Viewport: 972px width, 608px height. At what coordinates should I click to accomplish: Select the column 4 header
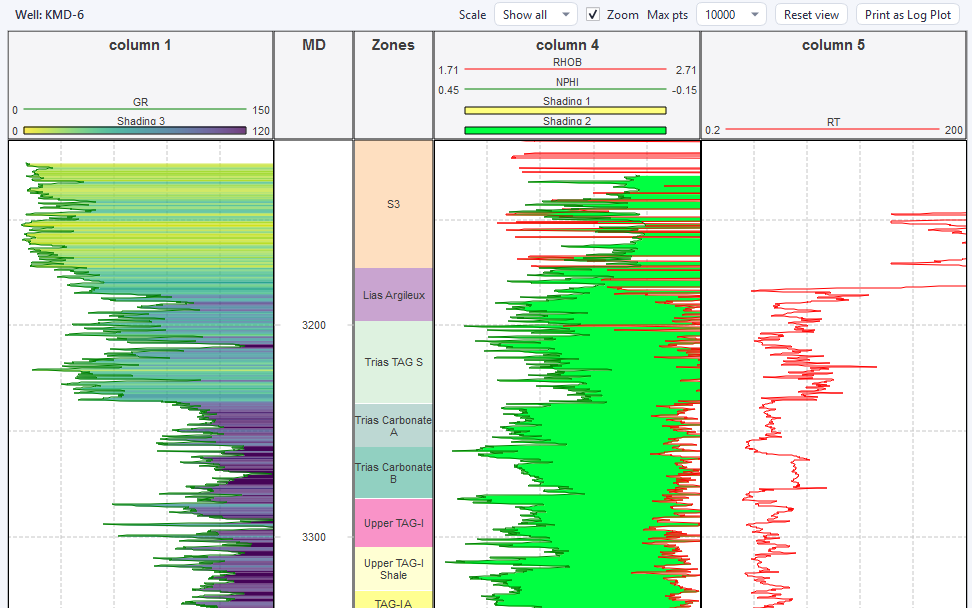(x=567, y=45)
